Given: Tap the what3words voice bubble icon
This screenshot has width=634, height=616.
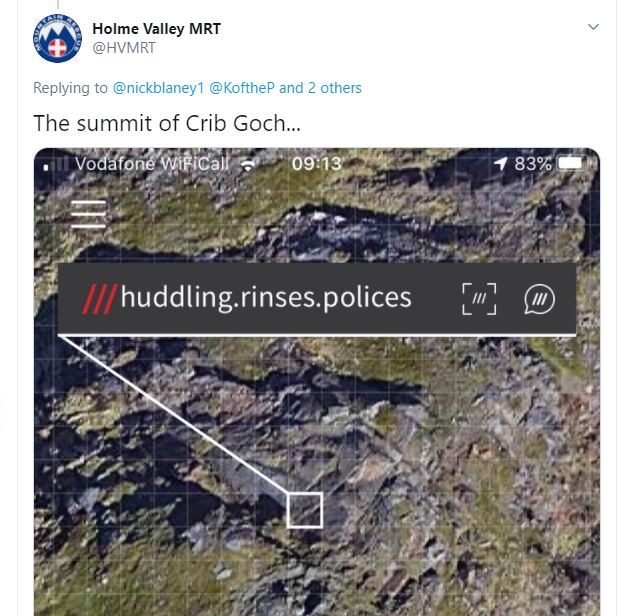Looking at the screenshot, I should pos(539,299).
